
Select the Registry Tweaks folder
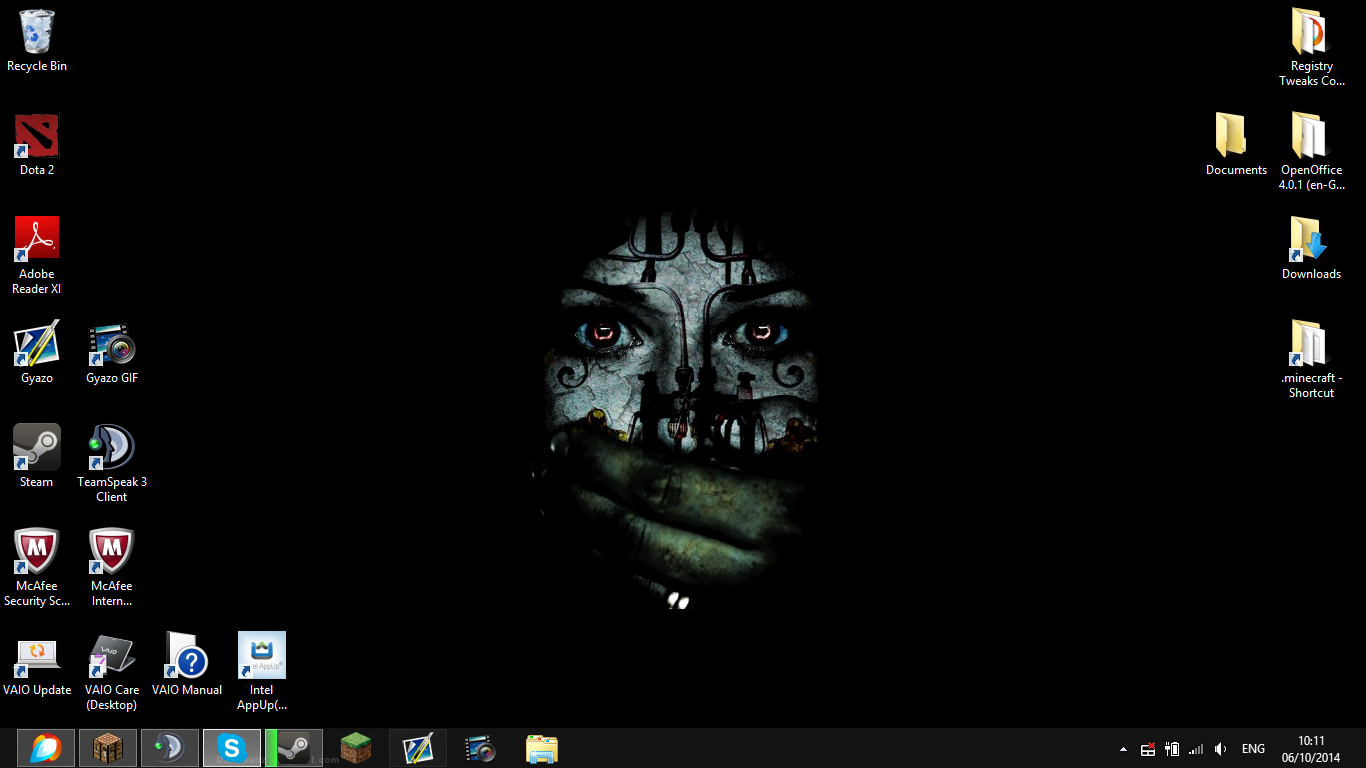[1311, 48]
